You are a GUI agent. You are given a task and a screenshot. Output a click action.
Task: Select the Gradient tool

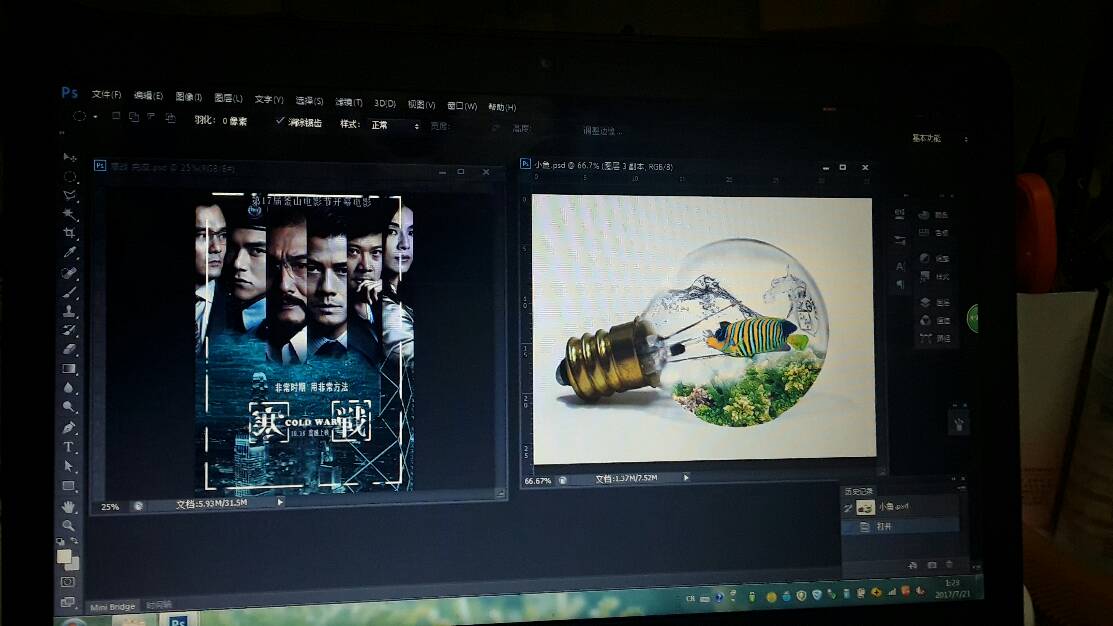69,368
